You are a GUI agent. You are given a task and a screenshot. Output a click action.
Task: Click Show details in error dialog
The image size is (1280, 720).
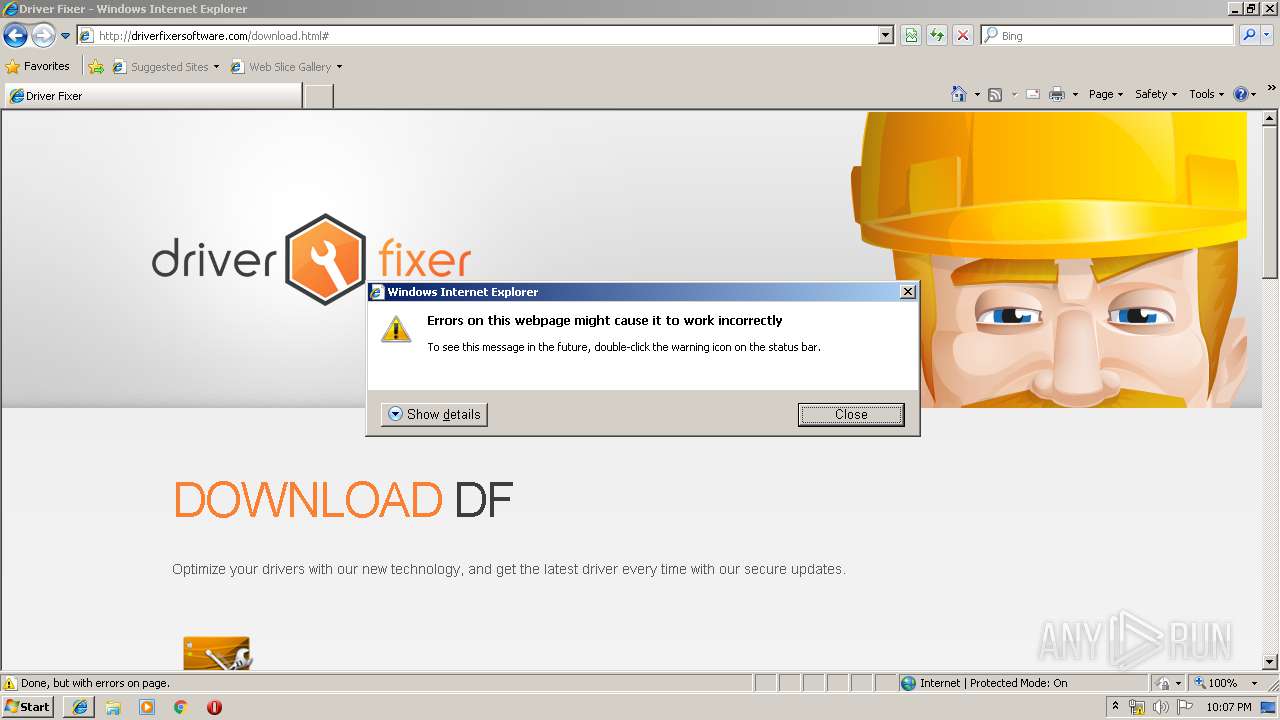pos(434,414)
